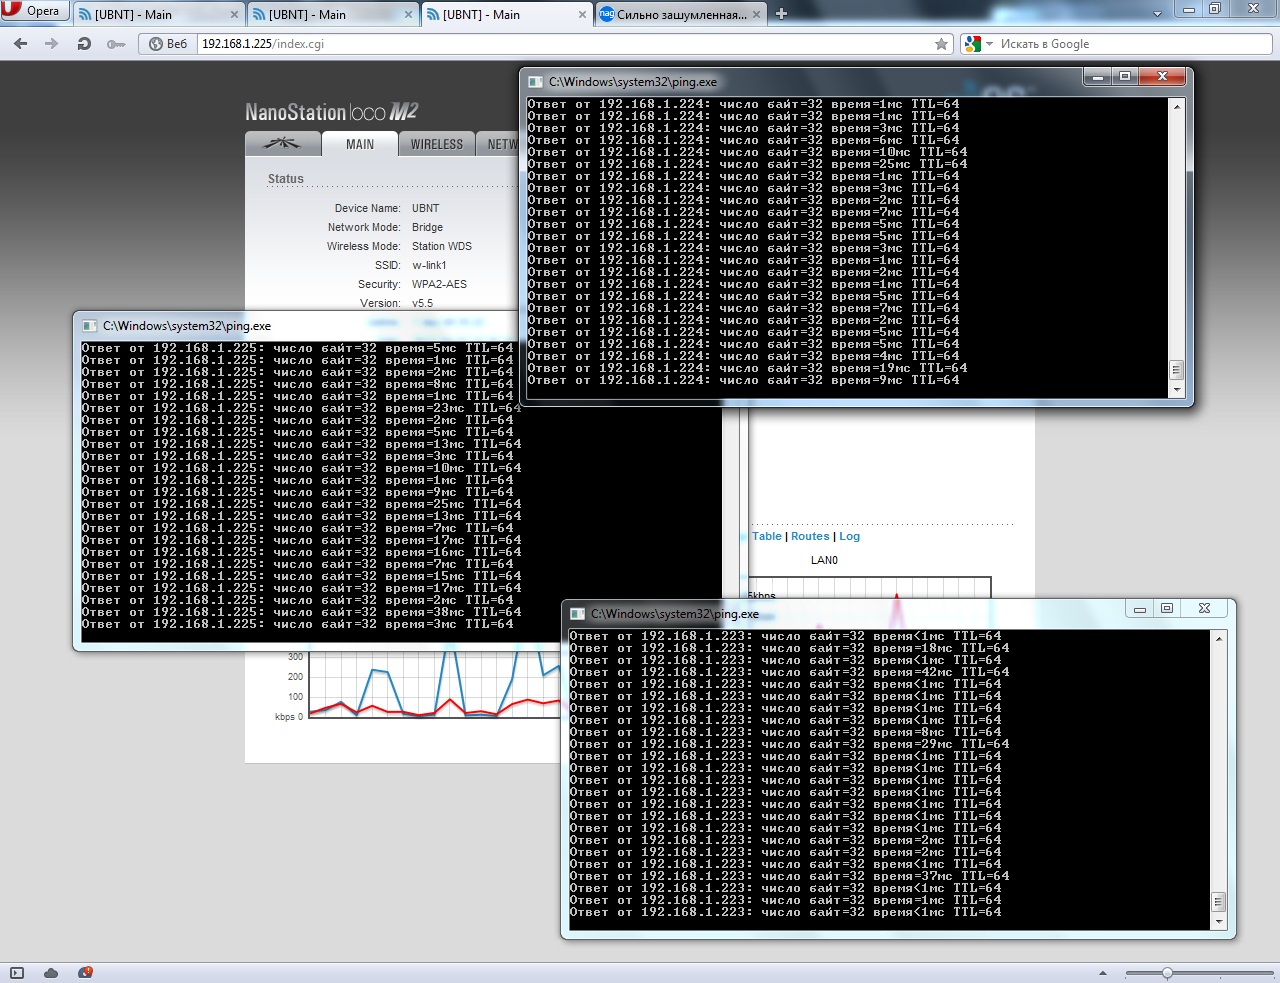
Task: Toggle the Opera panels icon in status bar
Action: pos(17,972)
